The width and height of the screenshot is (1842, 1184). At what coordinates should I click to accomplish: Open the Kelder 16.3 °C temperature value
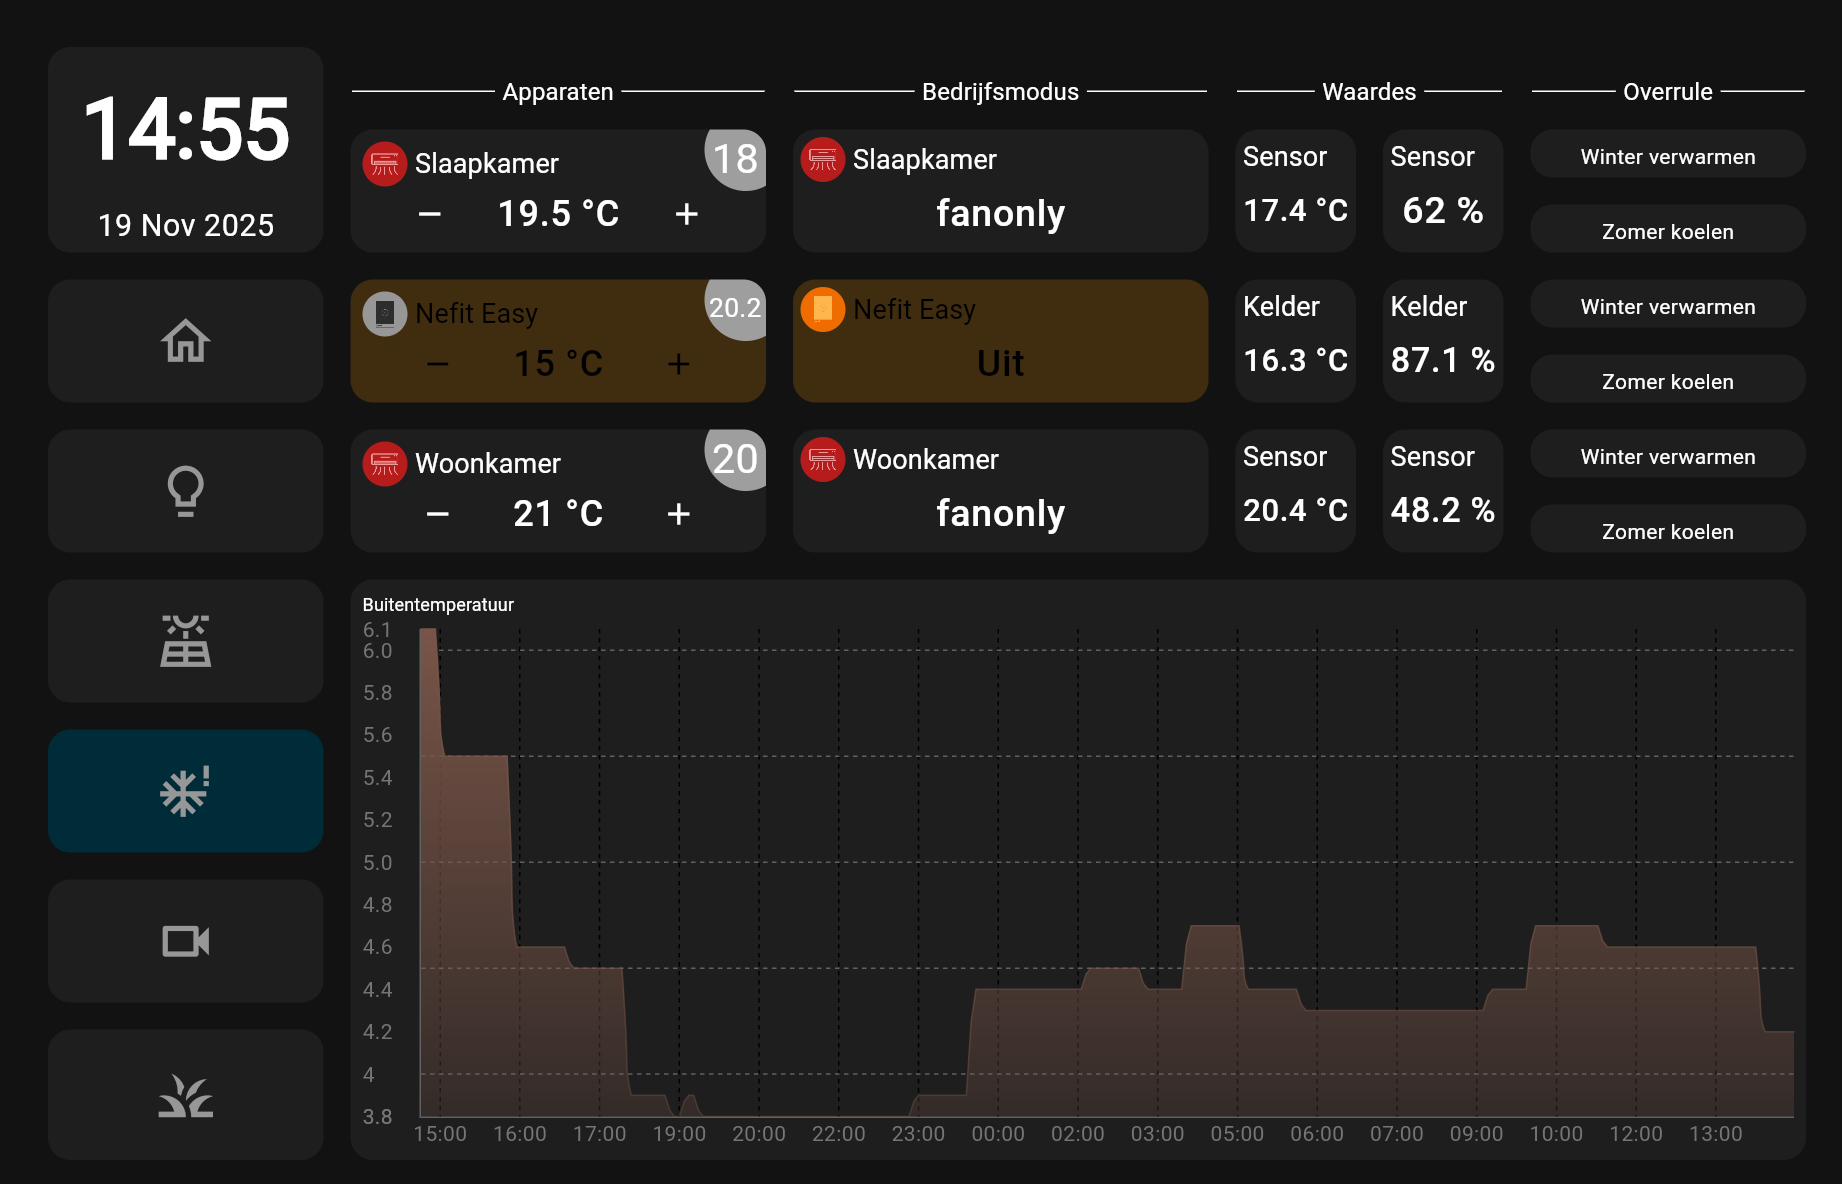coord(1296,341)
